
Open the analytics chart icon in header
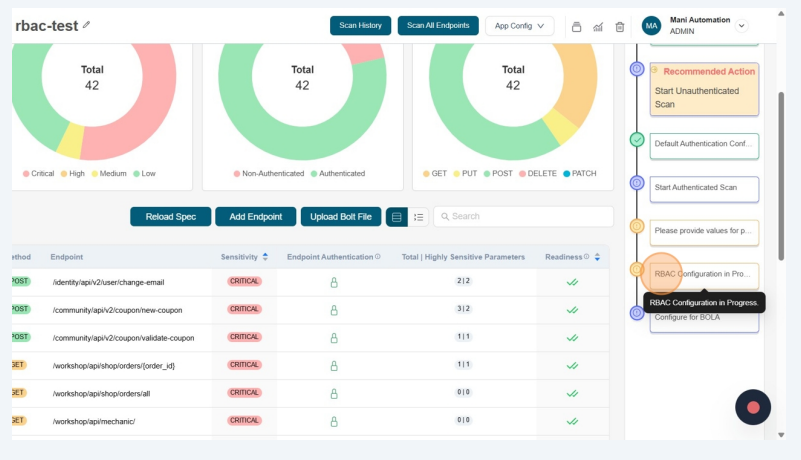pos(598,27)
